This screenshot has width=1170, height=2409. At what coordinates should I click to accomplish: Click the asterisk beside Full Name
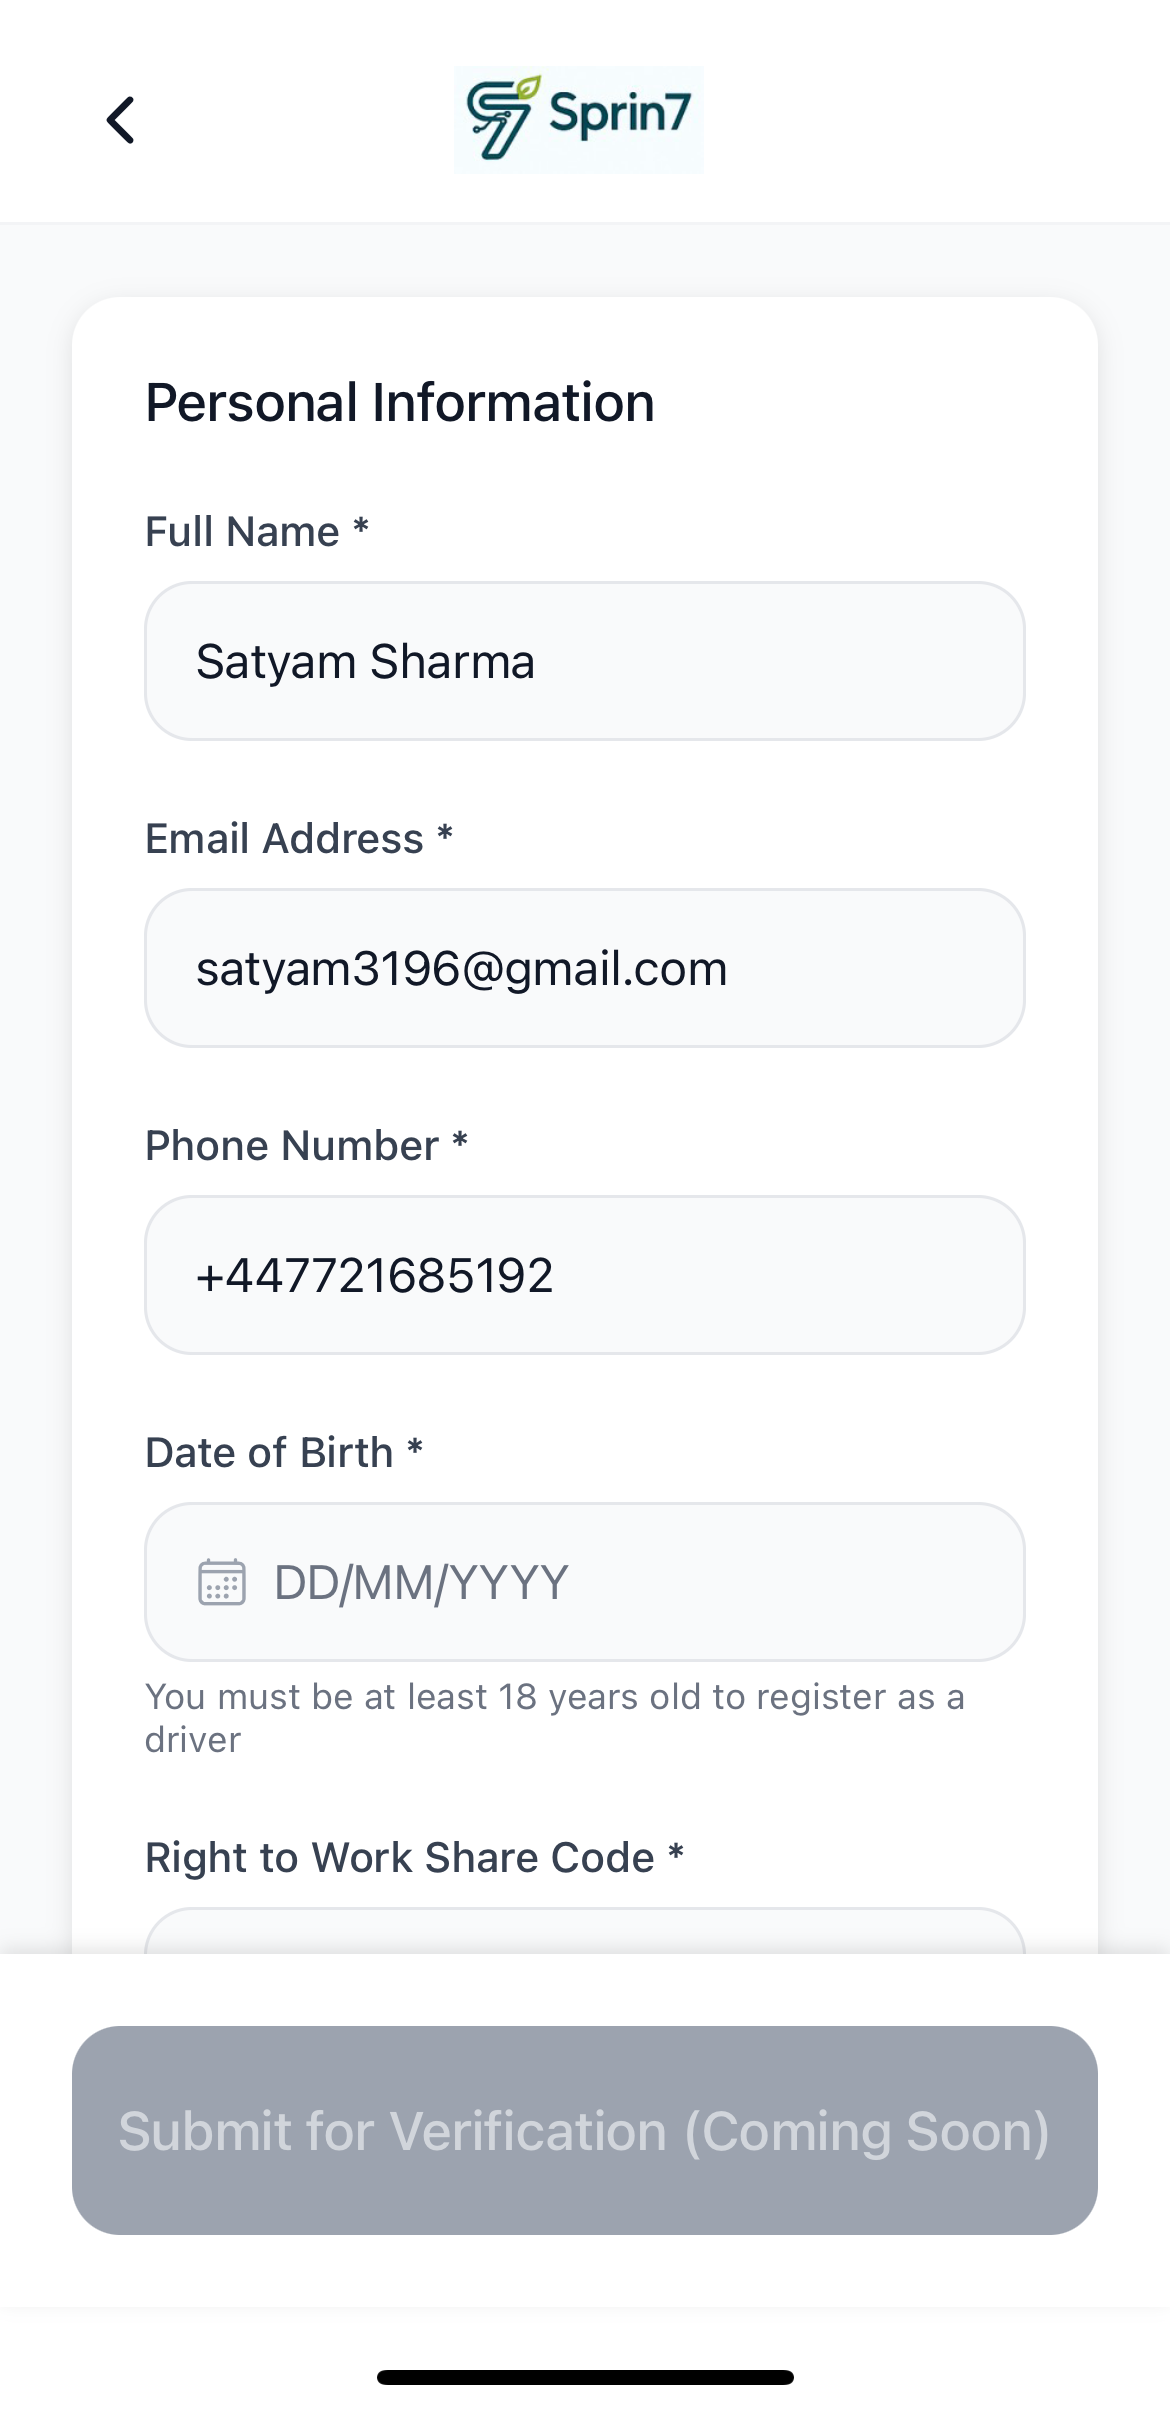(361, 527)
